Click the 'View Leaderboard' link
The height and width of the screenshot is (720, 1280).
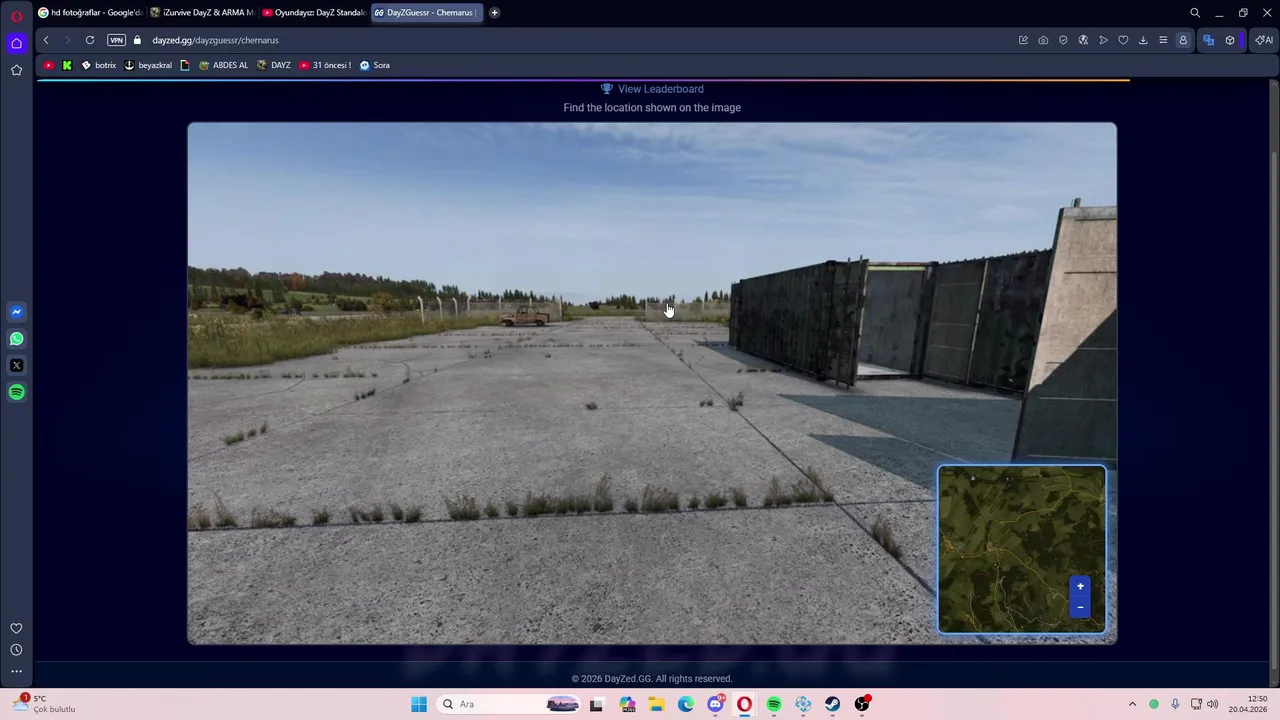[652, 89]
